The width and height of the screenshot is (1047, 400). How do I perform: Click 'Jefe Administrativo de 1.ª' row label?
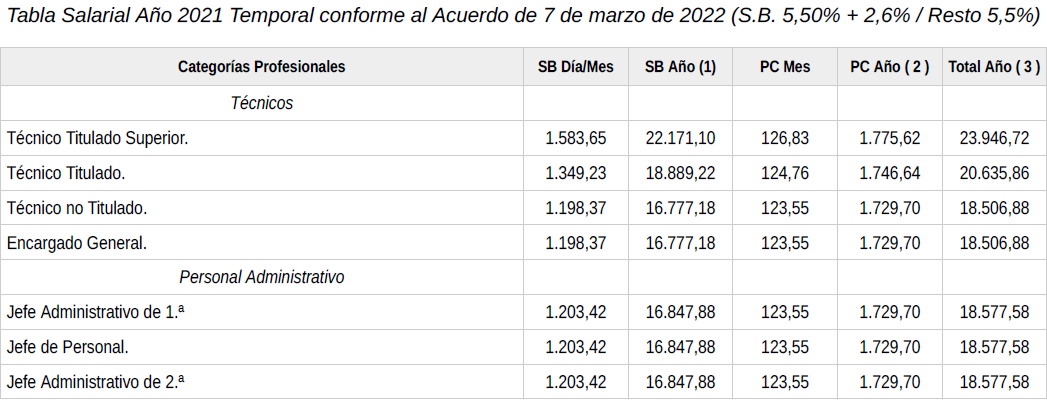[x=96, y=312]
